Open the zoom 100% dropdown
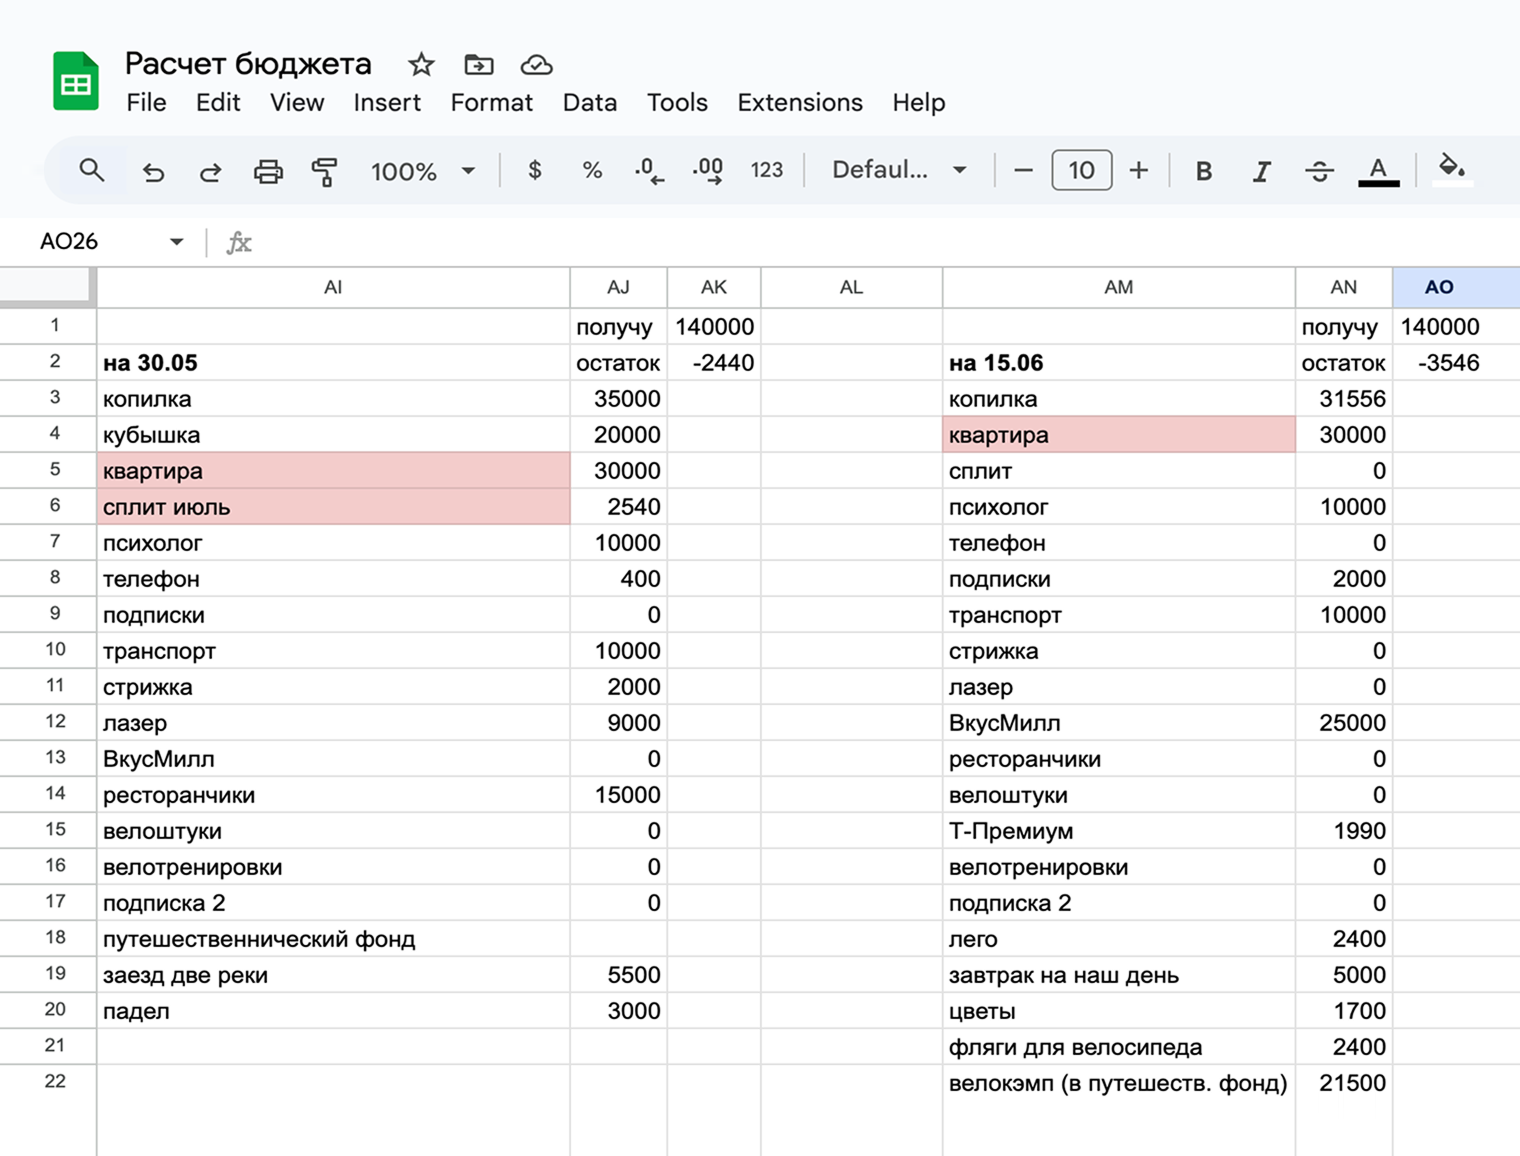The width and height of the screenshot is (1520, 1156). [x=422, y=171]
